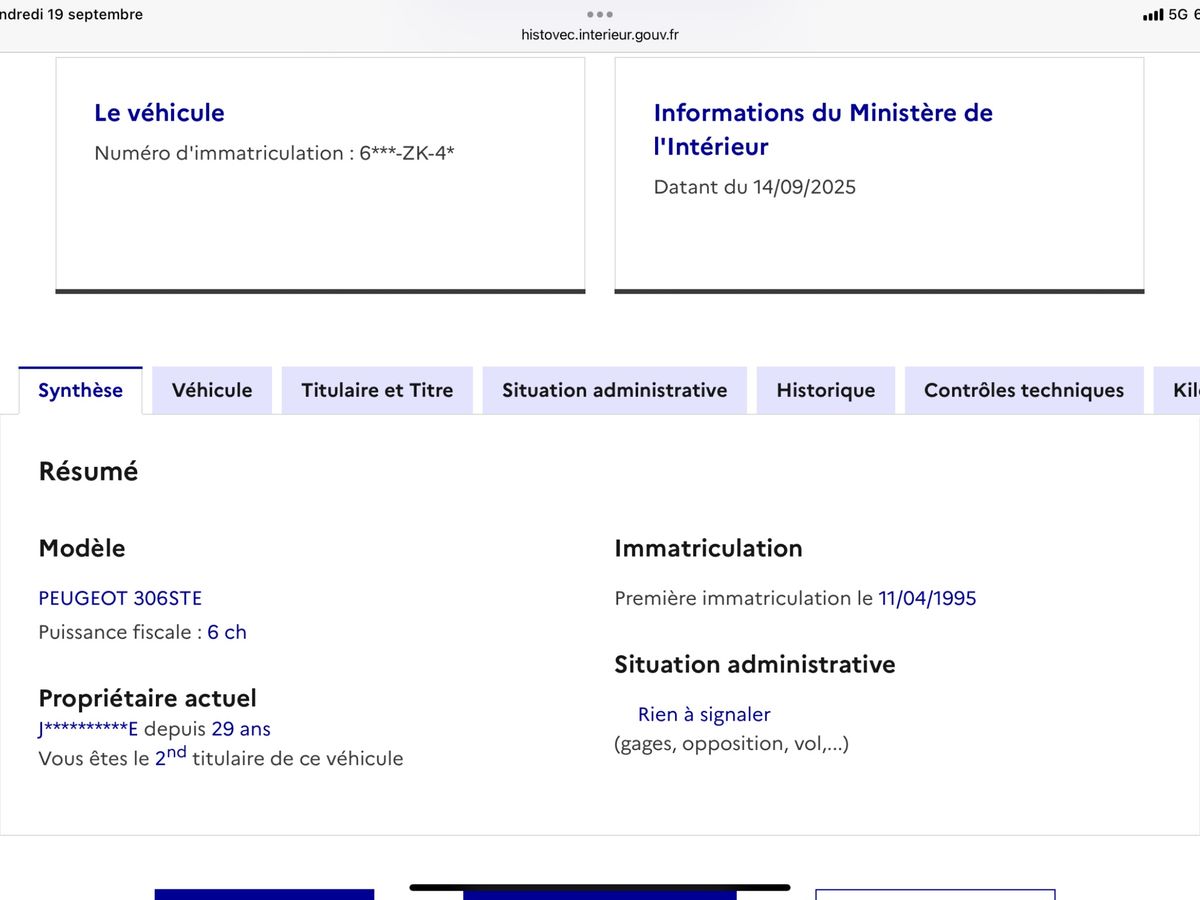Open the Contrôles techniques tab
The height and width of the screenshot is (900, 1200).
tap(1024, 390)
